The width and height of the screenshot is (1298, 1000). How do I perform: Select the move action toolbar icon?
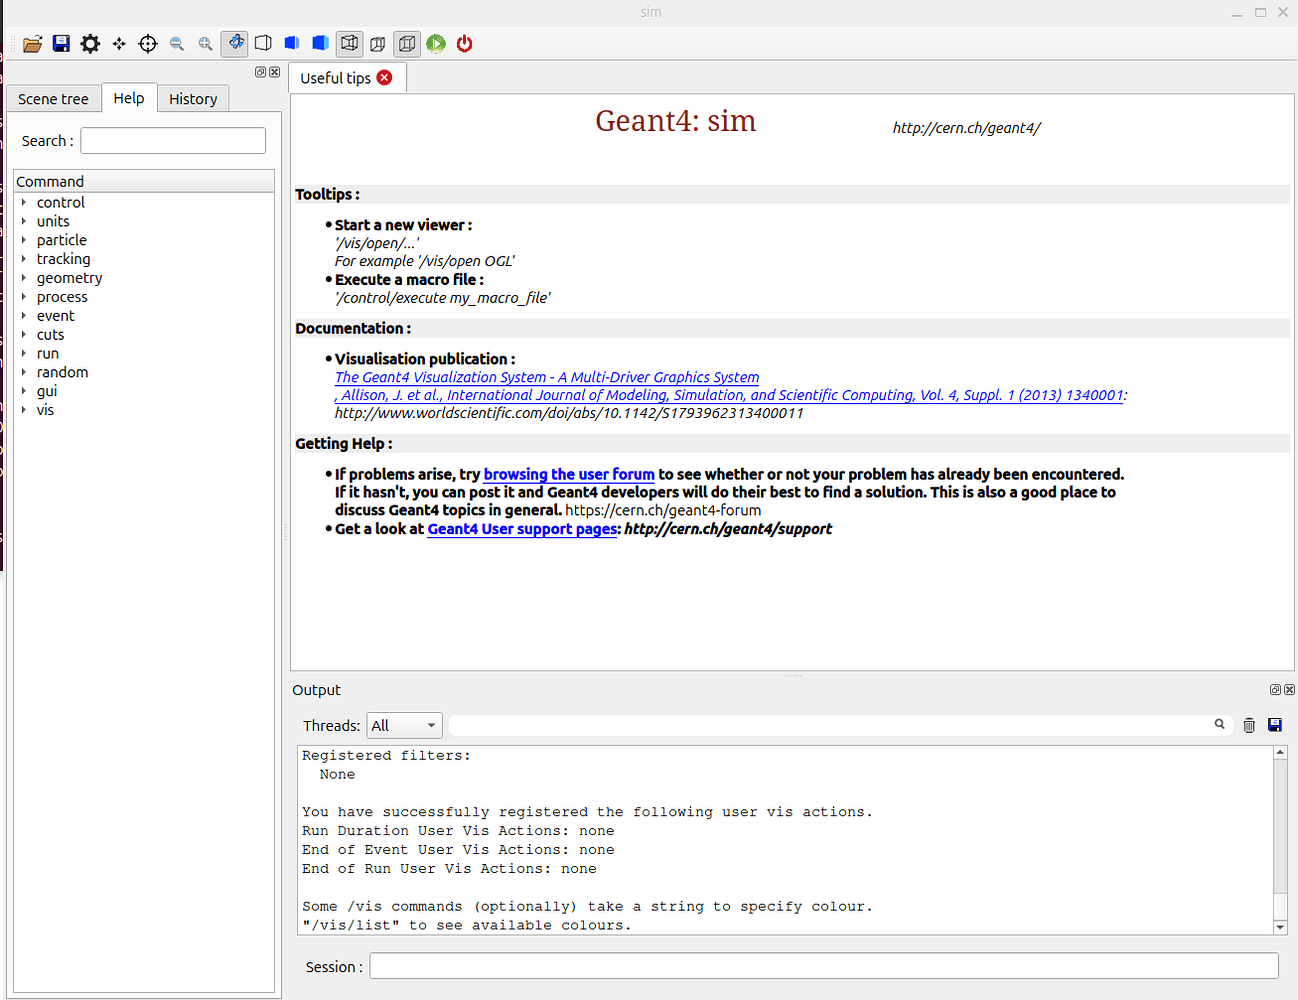pyautogui.click(x=118, y=43)
